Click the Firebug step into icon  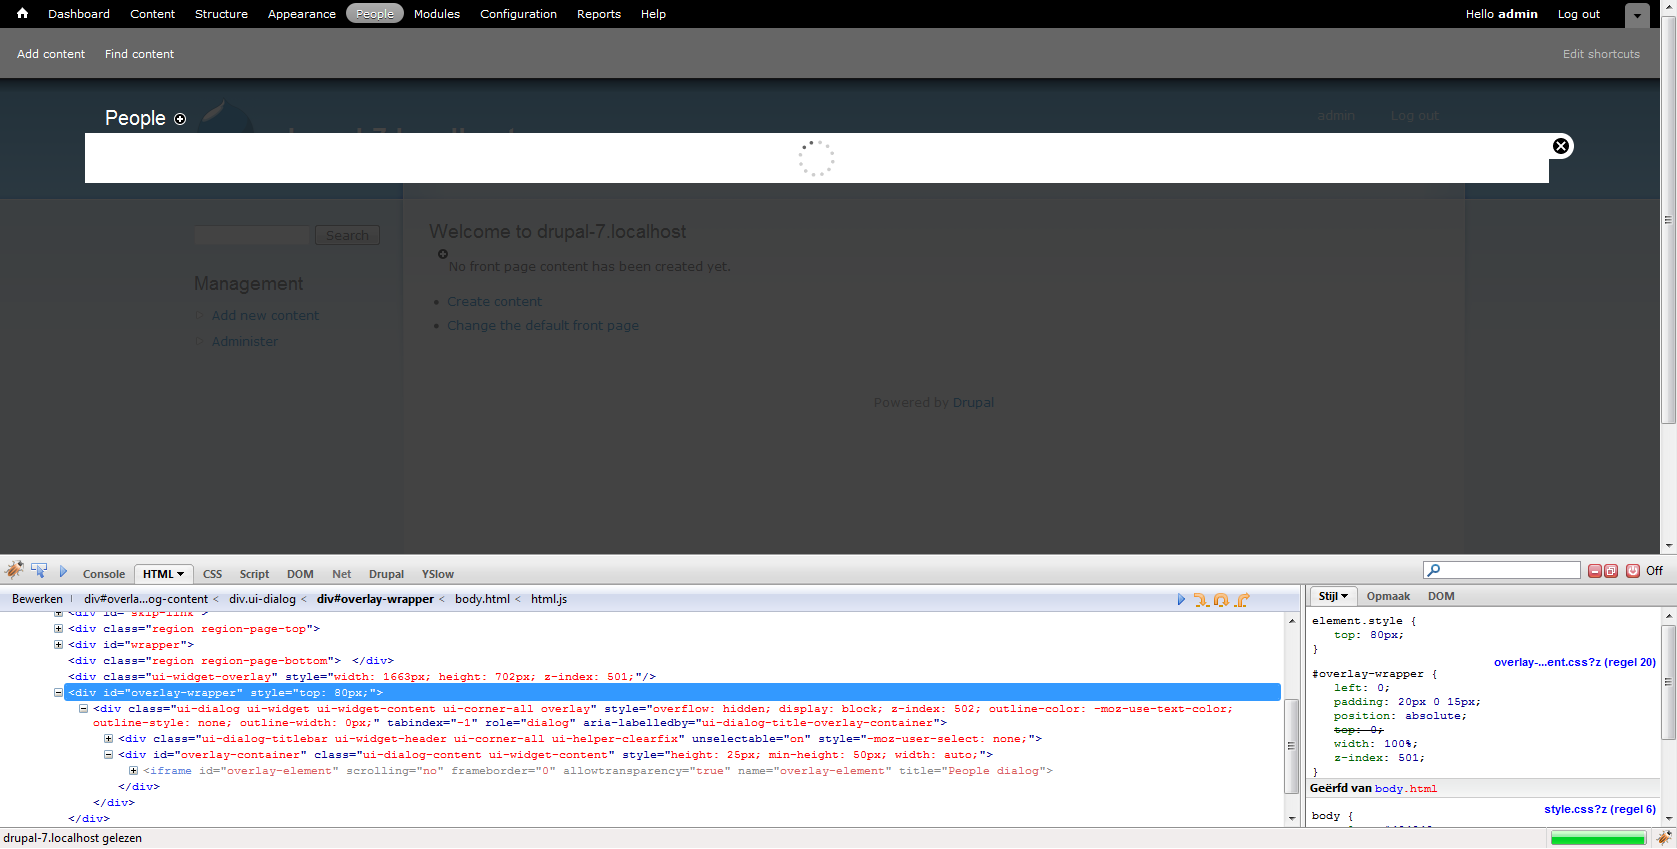pyautogui.click(x=1201, y=600)
